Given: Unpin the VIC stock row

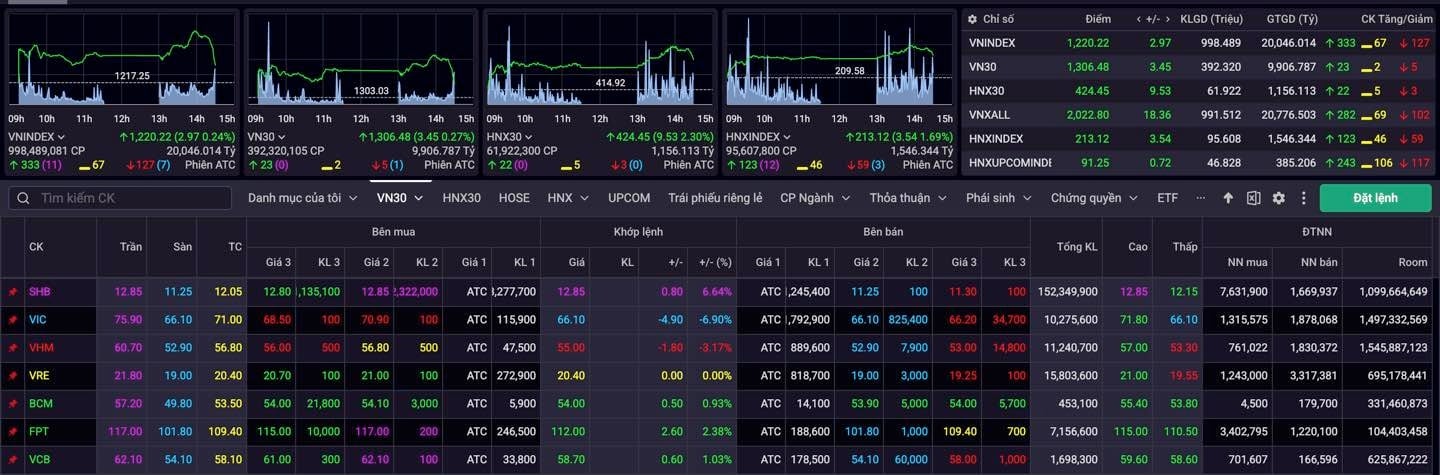Looking at the screenshot, I should tap(13, 320).
